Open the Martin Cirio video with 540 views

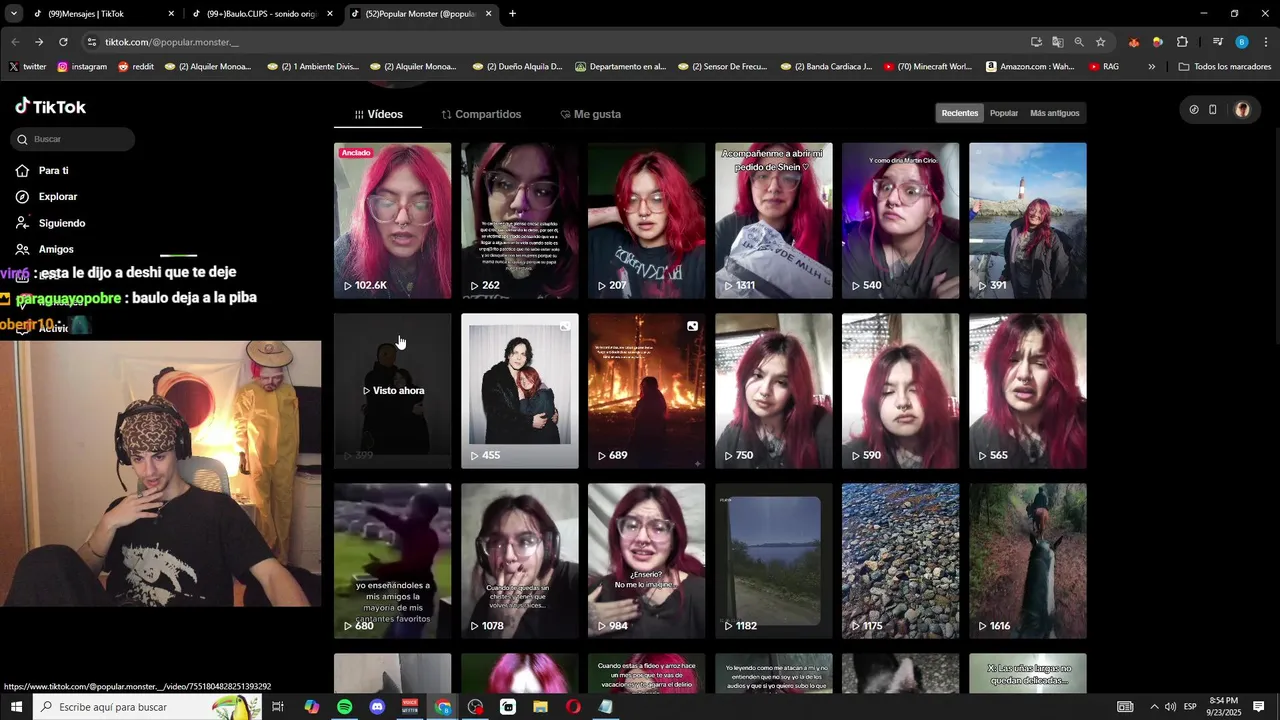(900, 220)
